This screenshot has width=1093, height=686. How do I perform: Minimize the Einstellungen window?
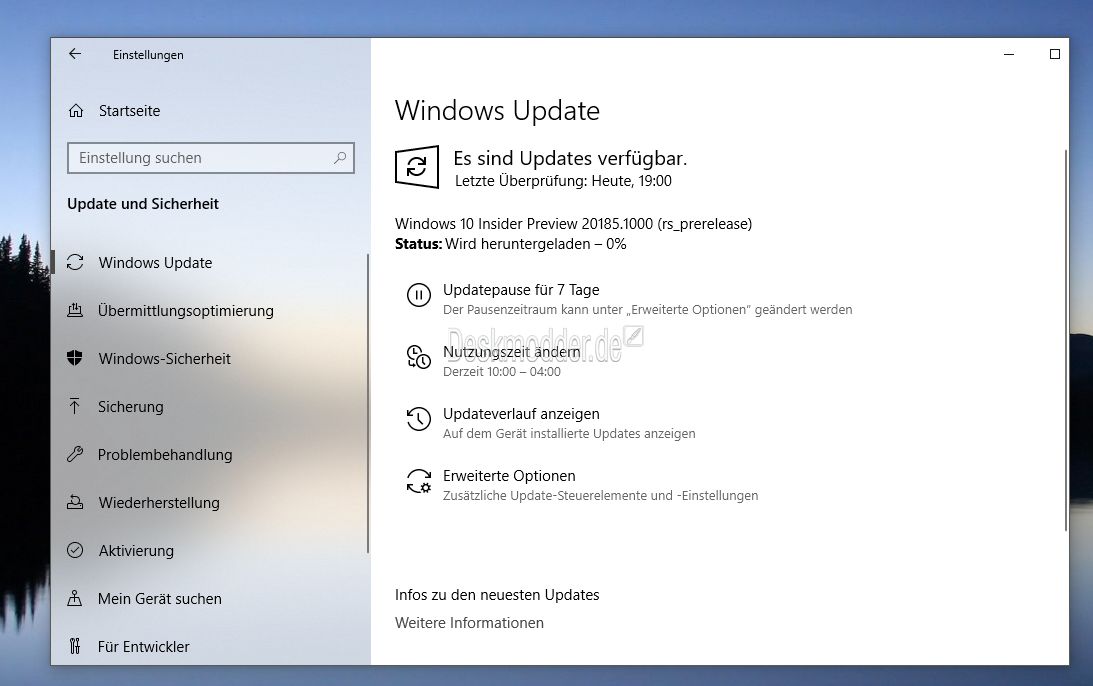click(x=1009, y=54)
